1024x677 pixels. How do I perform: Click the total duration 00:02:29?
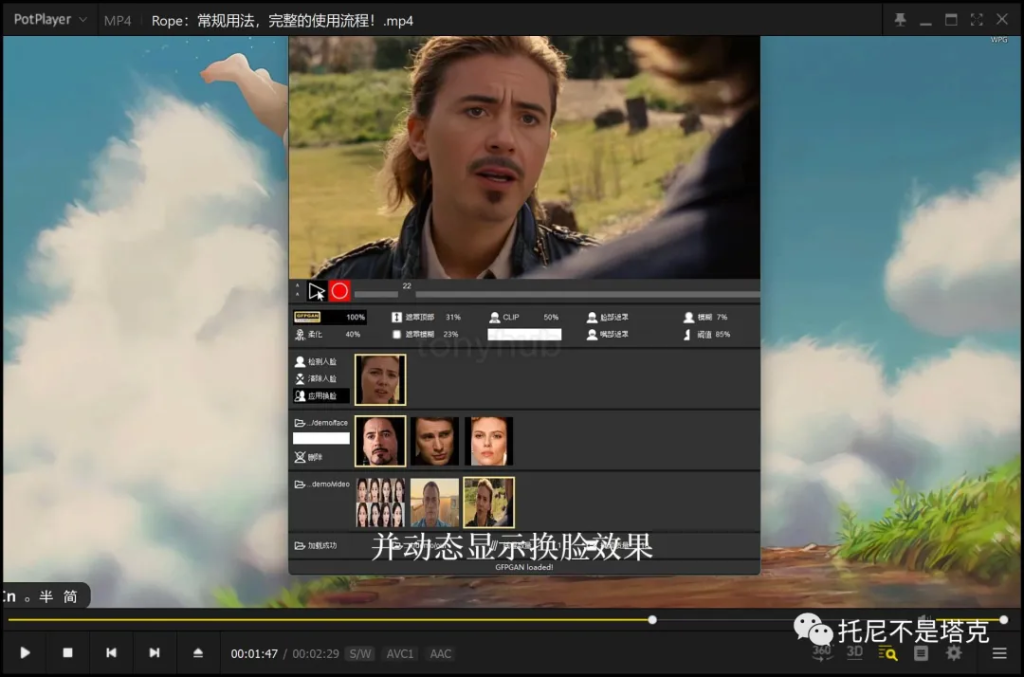[315, 653]
